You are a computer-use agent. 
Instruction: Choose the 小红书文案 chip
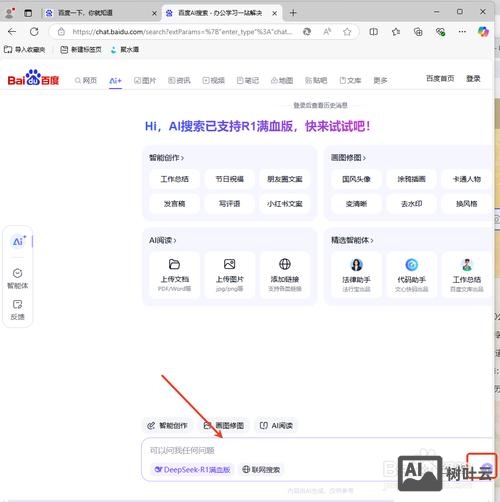click(x=285, y=204)
